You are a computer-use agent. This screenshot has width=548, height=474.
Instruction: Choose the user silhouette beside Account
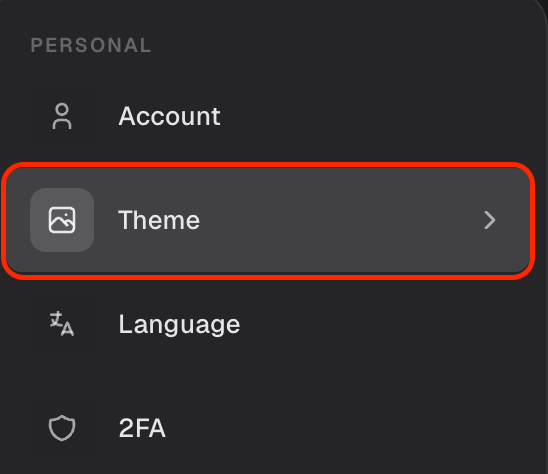click(62, 116)
